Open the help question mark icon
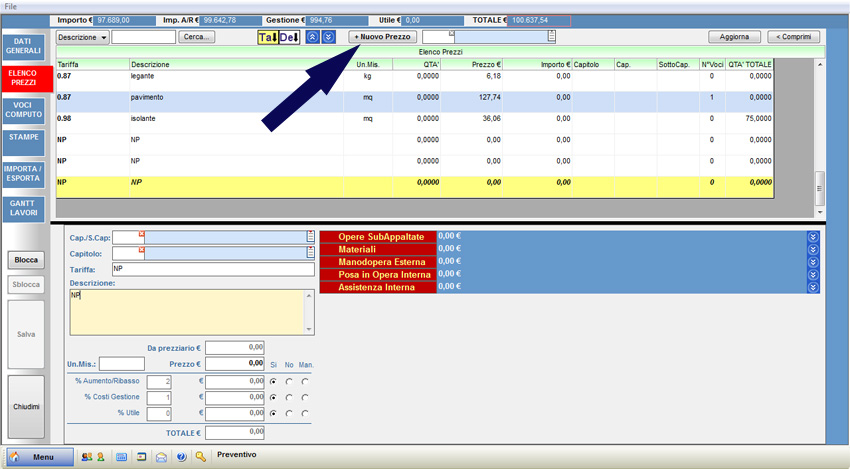This screenshot has height=469, width=850. [x=181, y=456]
